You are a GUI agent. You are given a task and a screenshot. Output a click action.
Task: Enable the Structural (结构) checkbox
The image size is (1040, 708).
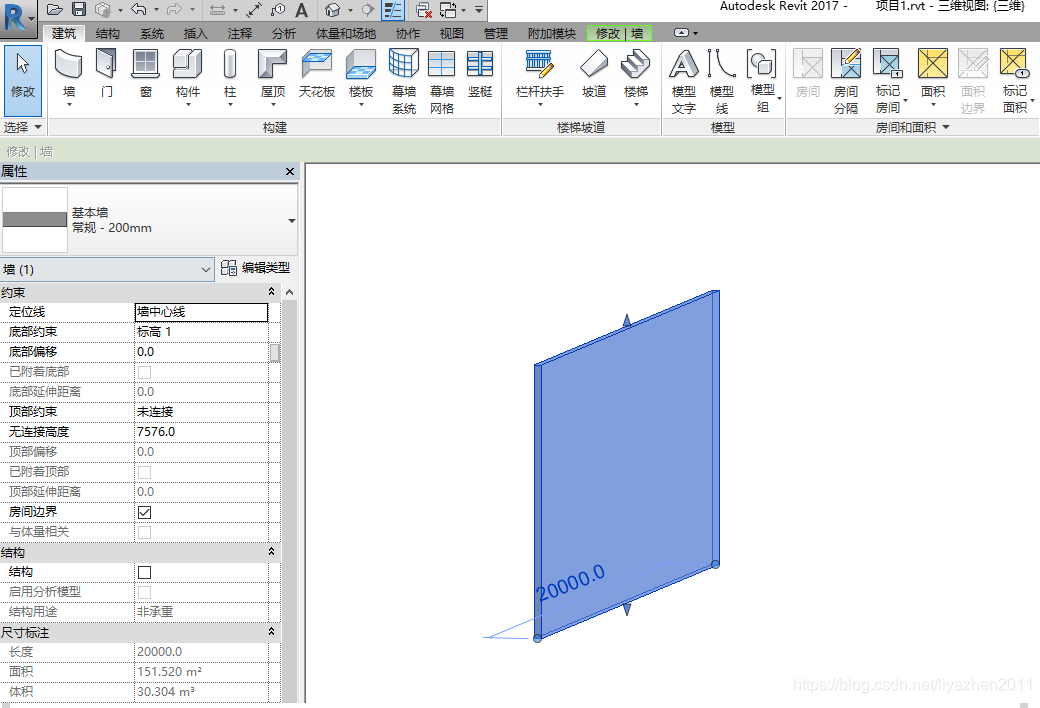point(144,572)
